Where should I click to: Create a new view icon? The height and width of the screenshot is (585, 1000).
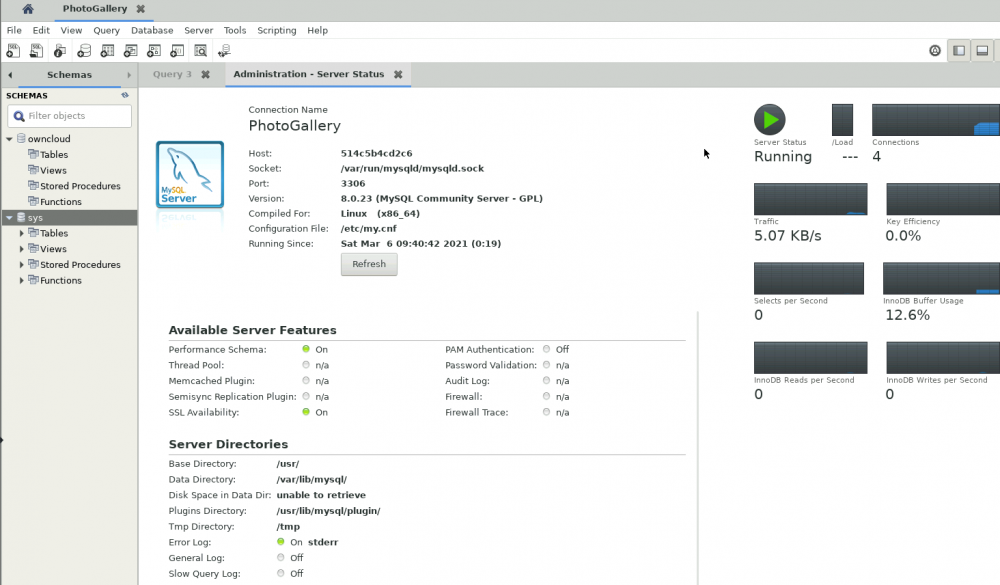[131, 50]
